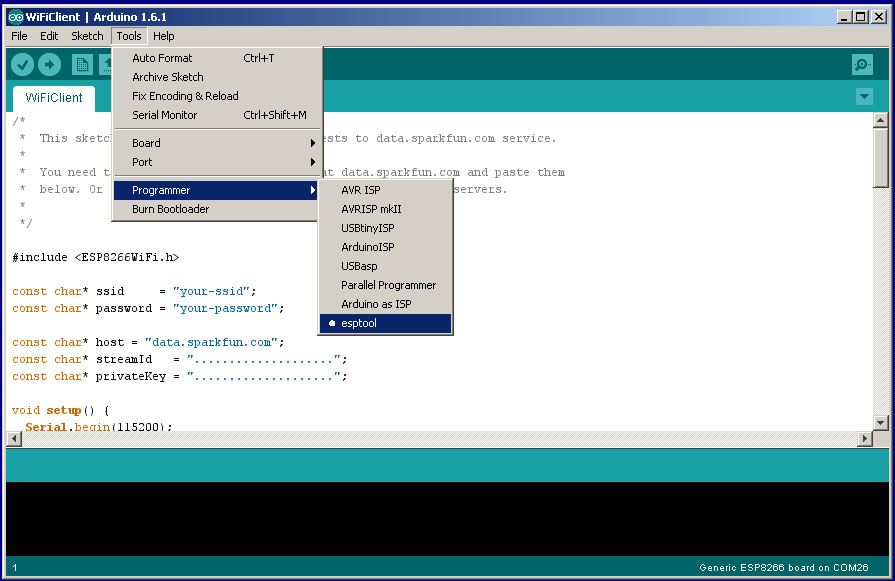The width and height of the screenshot is (895, 581).
Task: Minimize the Arduino window
Action: [844, 17]
